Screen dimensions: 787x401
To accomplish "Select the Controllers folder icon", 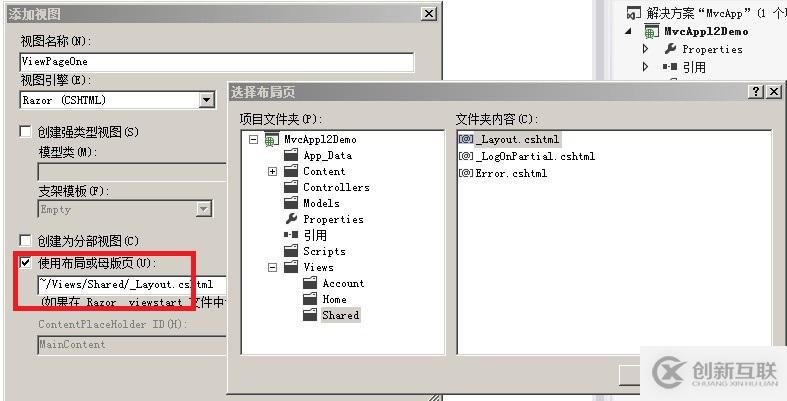I will [x=291, y=187].
